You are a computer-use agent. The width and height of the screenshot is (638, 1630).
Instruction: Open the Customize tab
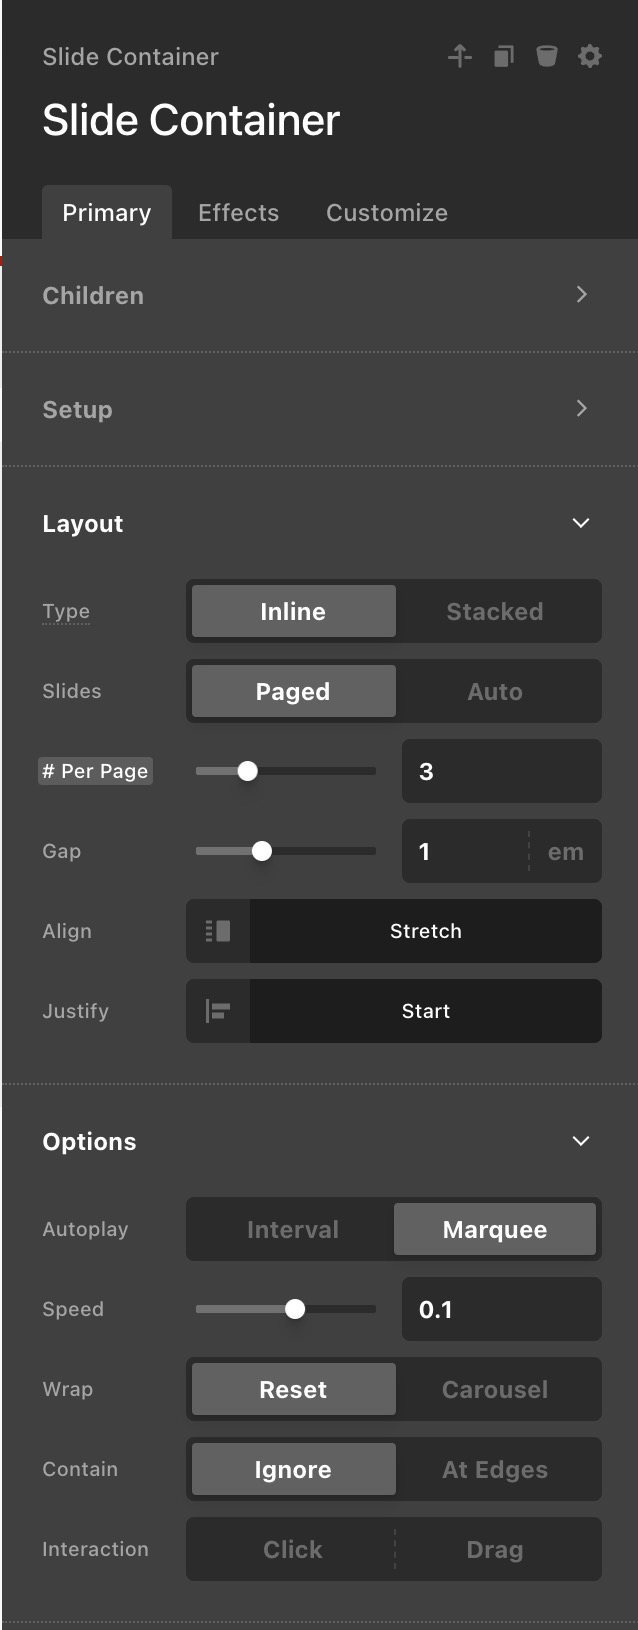387,212
